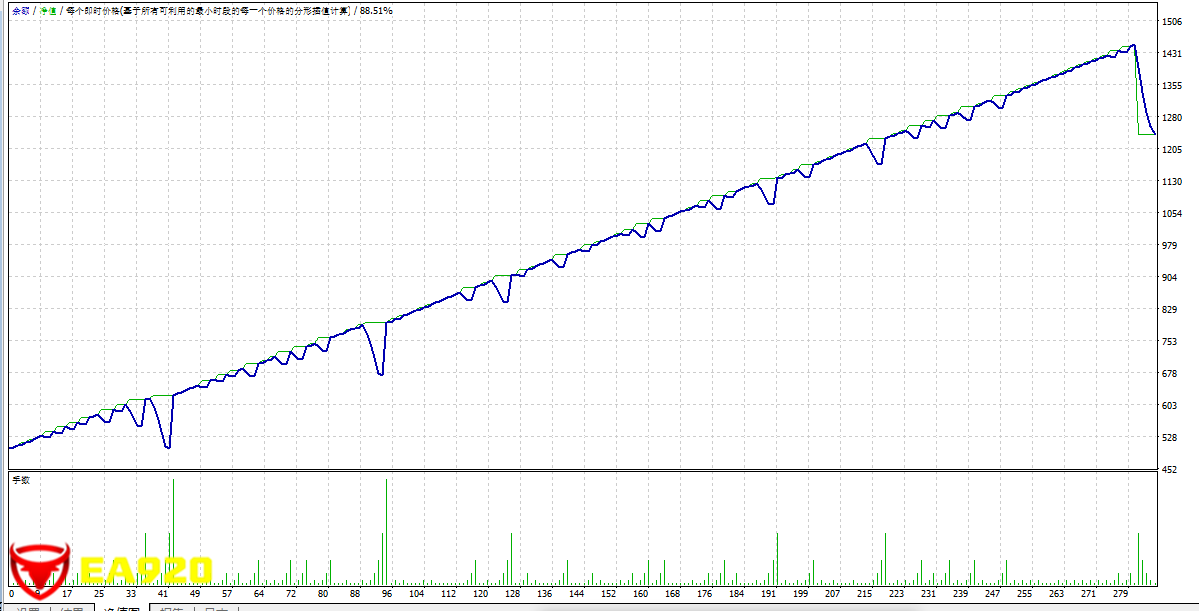Viewport: 1199px width, 611px height.
Task: Click the 88.51% modelling quality text
Action: tap(376, 10)
